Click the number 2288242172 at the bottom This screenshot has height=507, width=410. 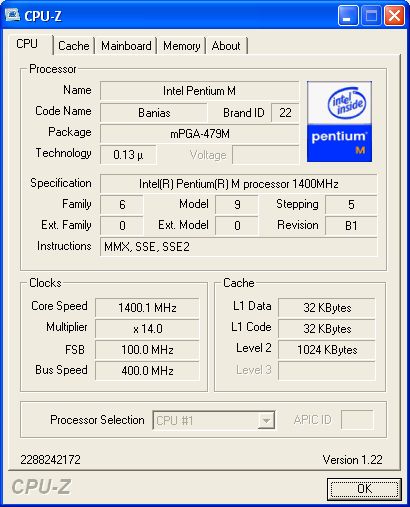coord(50,460)
